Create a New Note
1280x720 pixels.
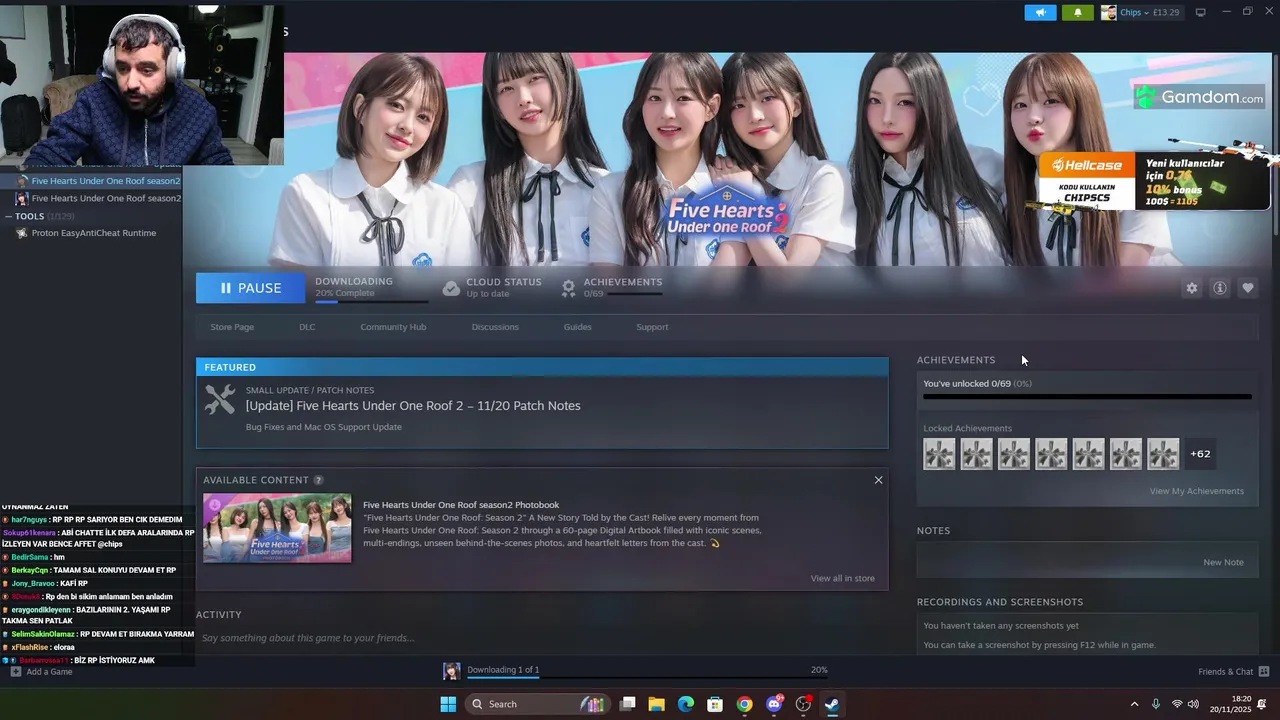pos(1223,562)
